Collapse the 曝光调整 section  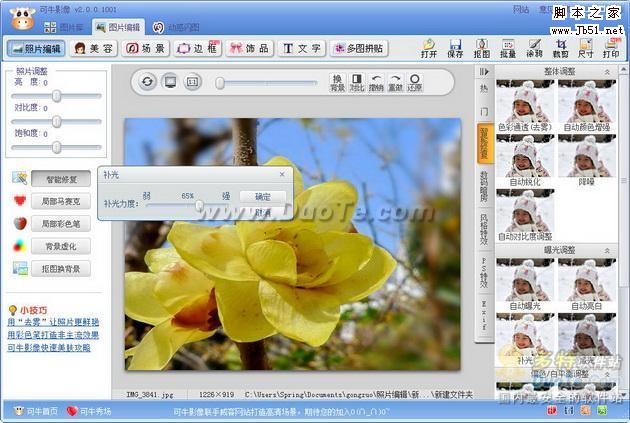click(x=607, y=250)
